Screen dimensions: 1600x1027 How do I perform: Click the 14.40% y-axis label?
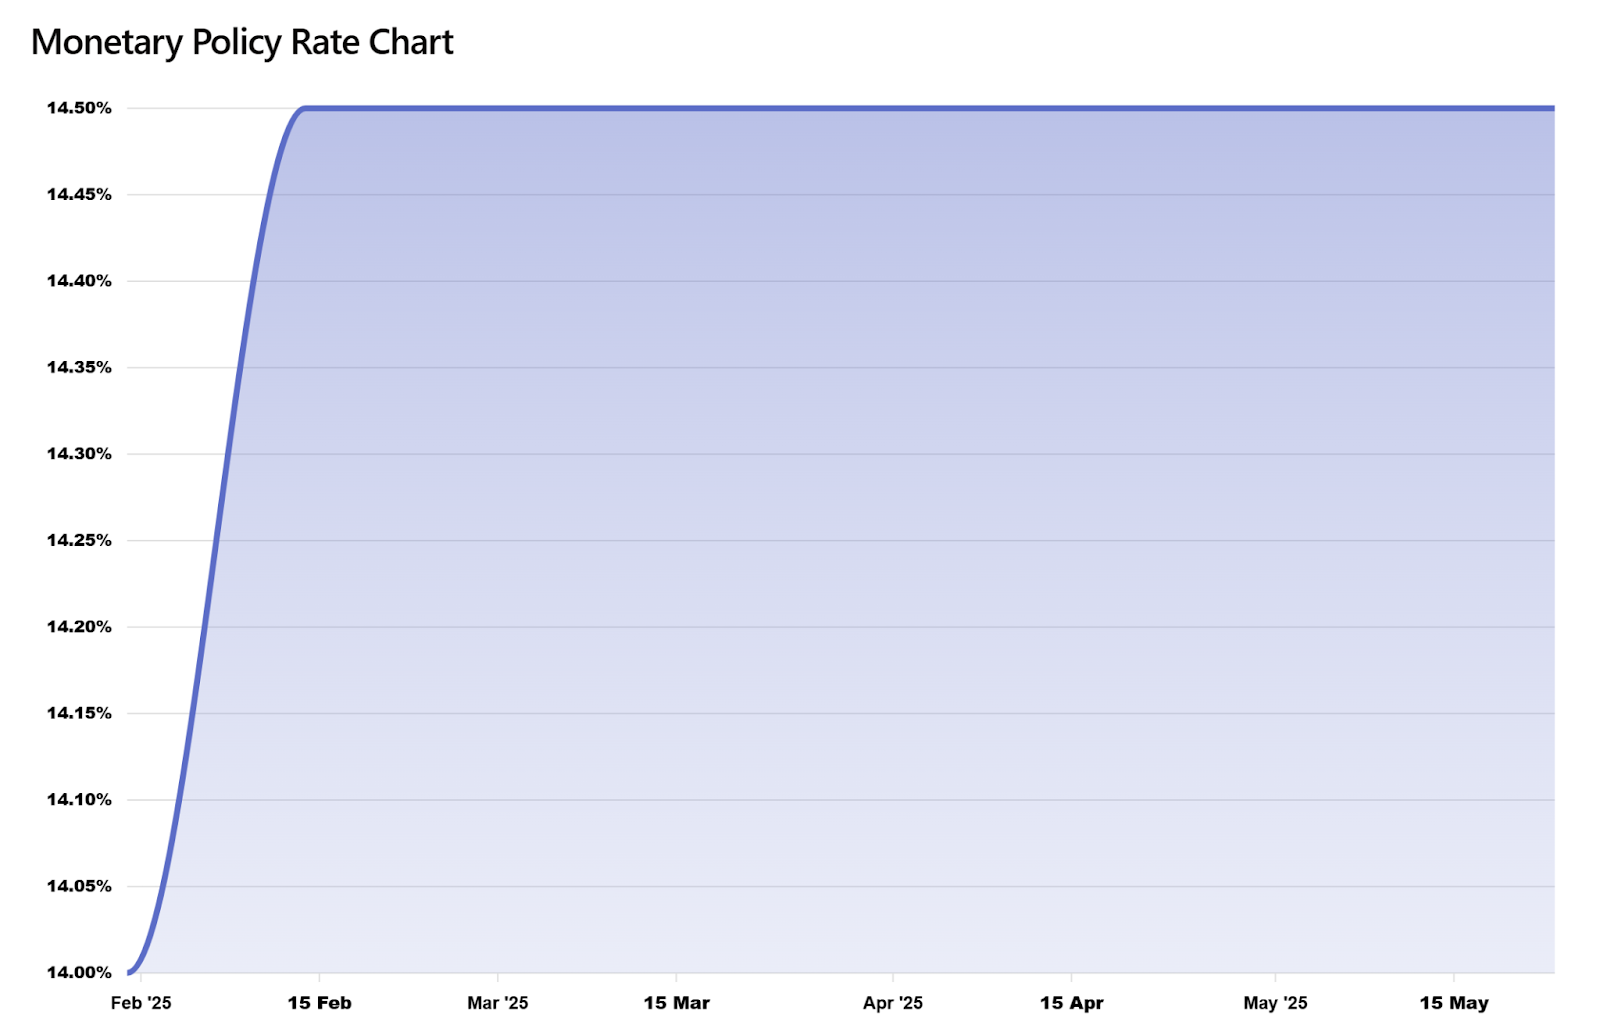[x=79, y=281]
